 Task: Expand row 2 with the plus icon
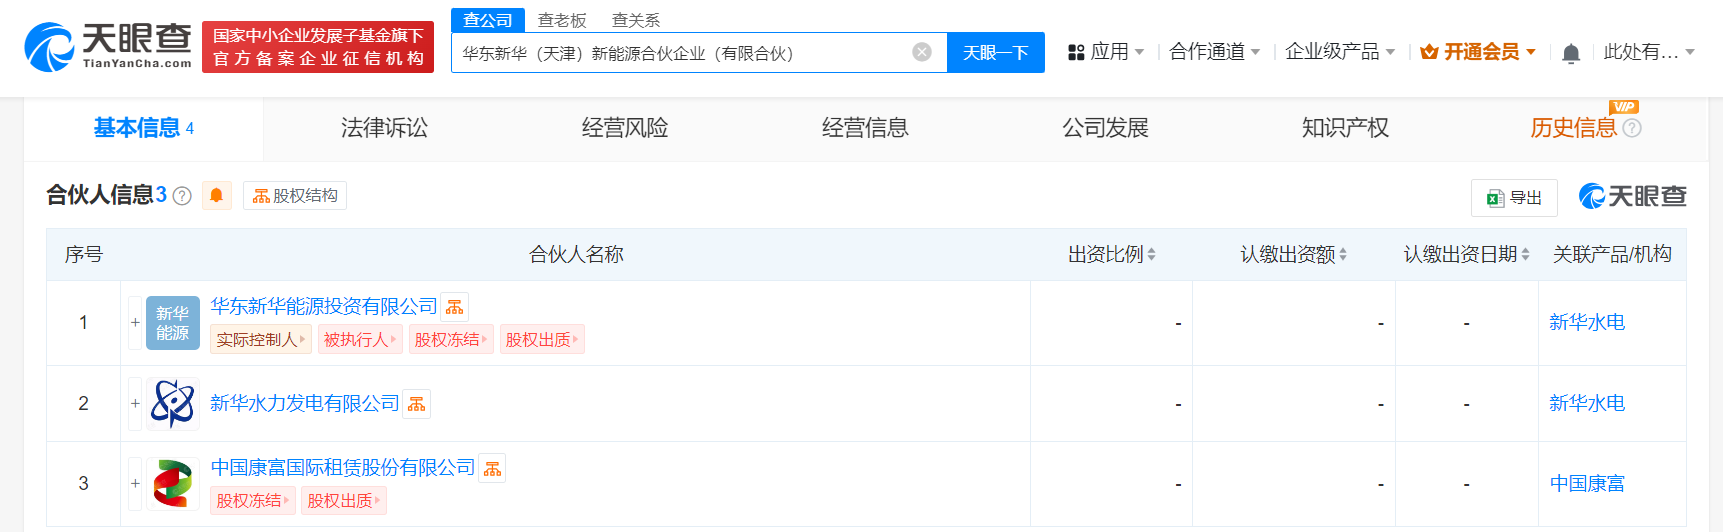tap(135, 404)
